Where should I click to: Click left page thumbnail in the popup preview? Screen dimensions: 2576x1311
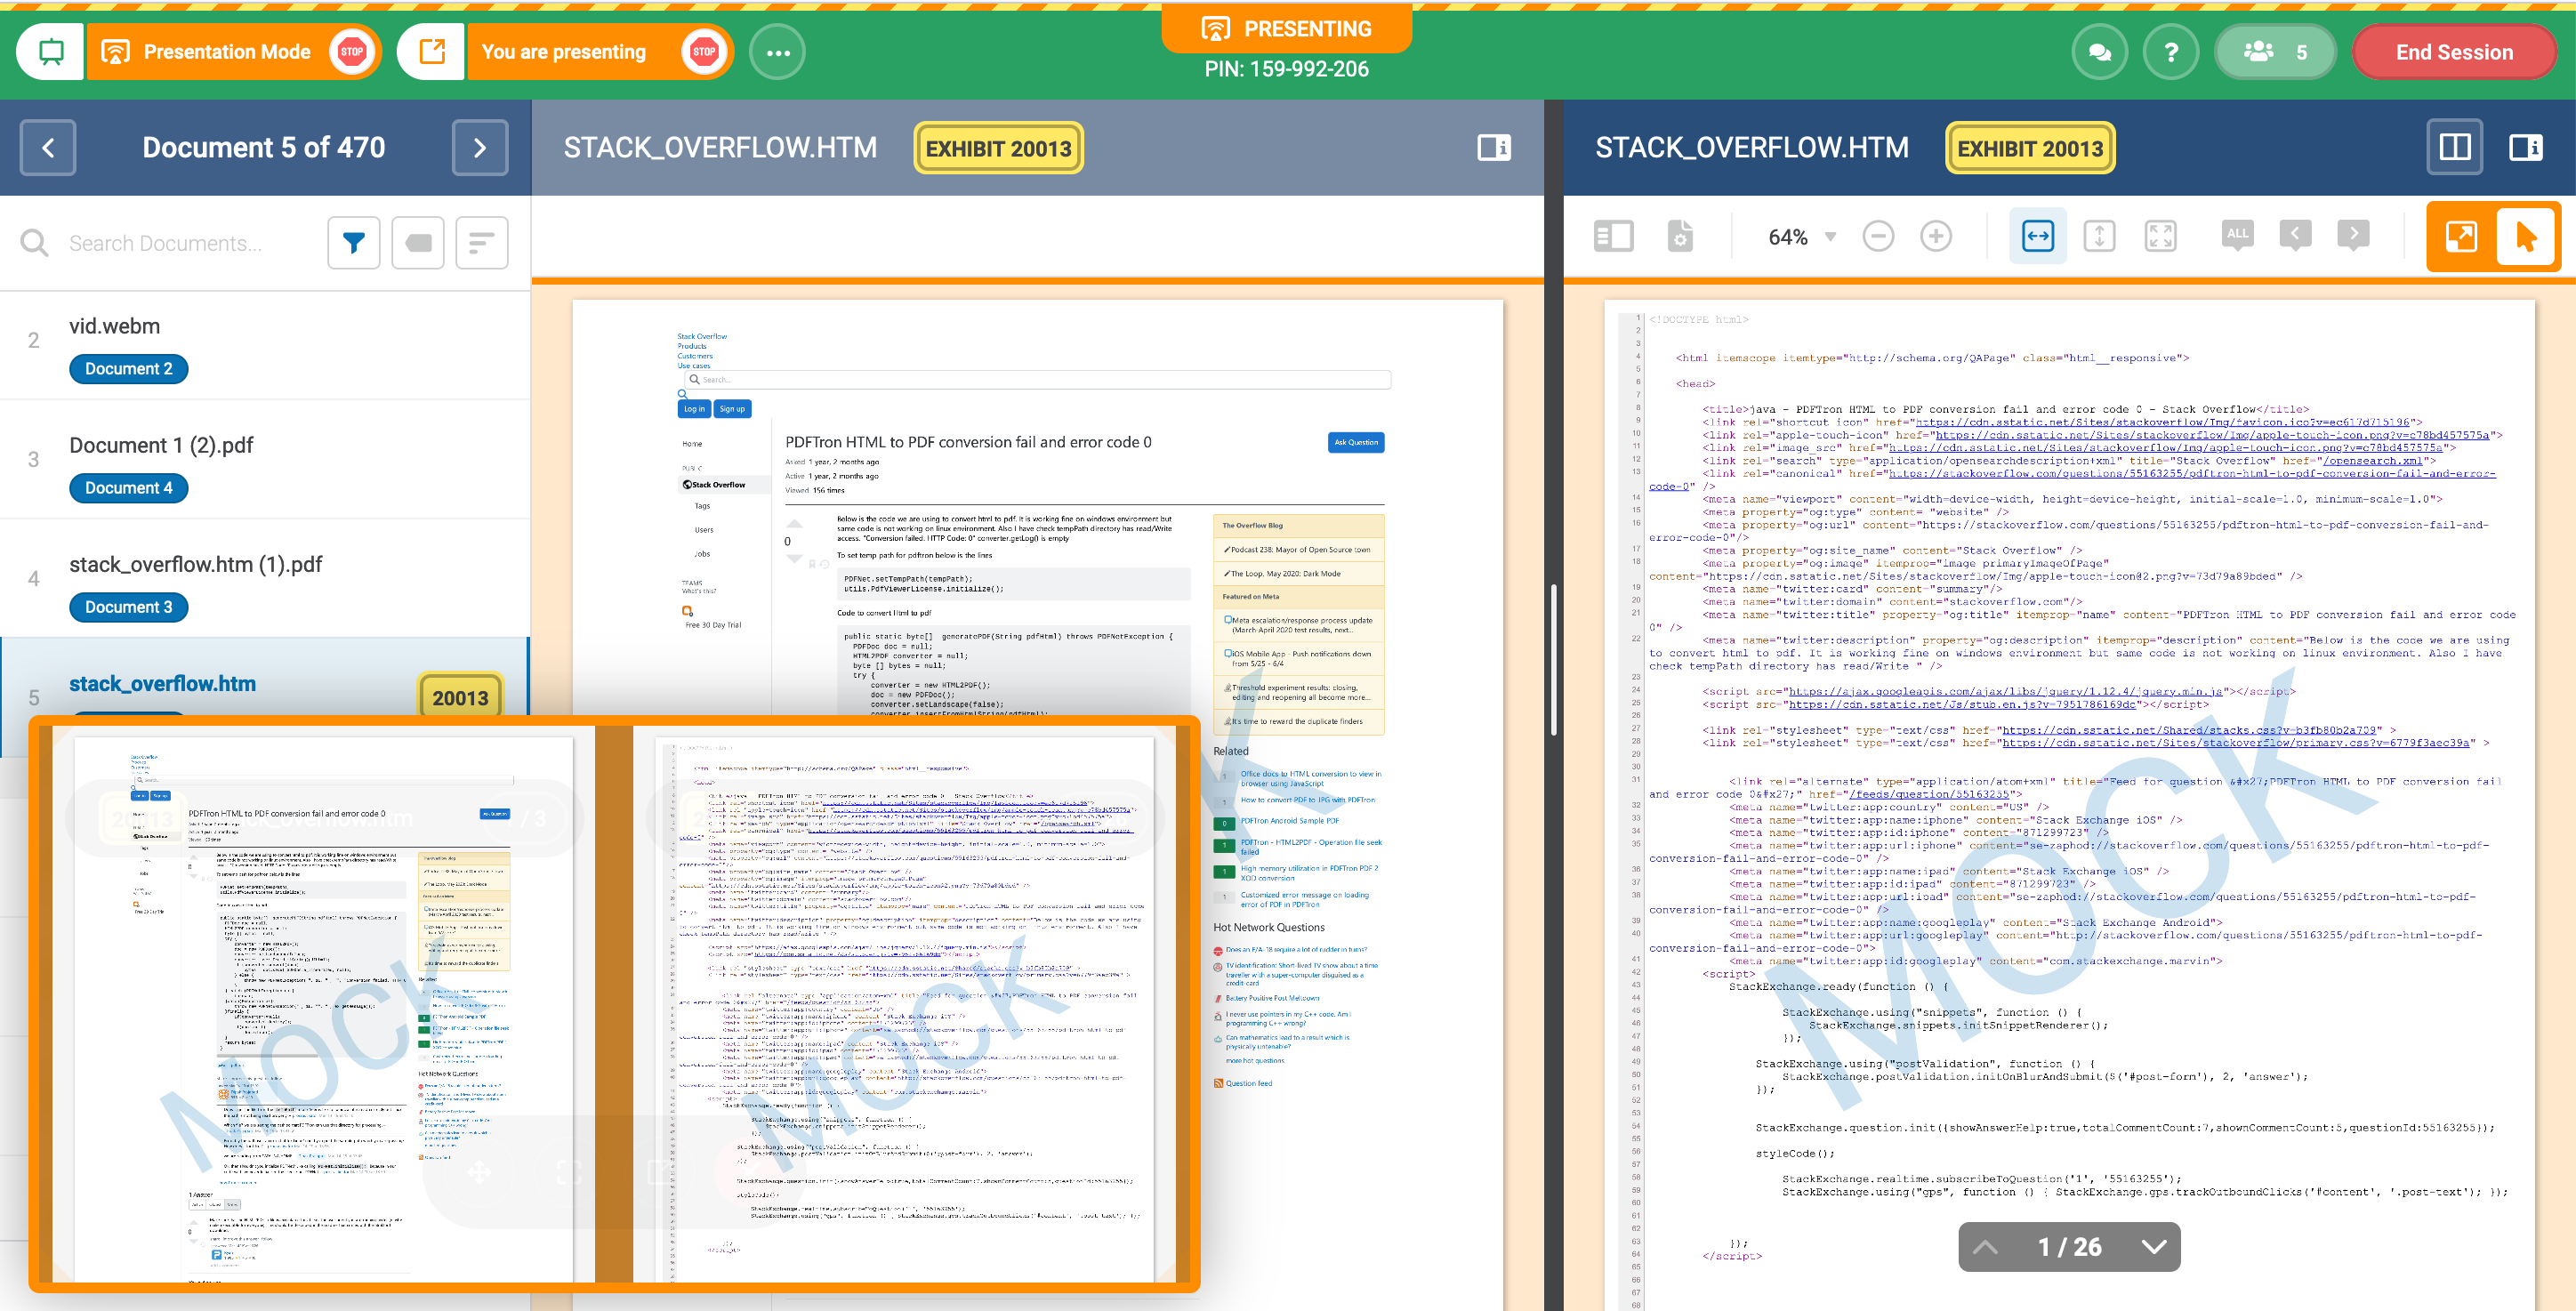coord(323,1009)
